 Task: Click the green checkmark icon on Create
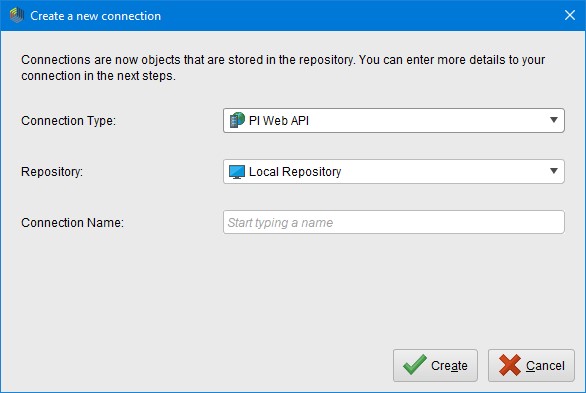(414, 365)
